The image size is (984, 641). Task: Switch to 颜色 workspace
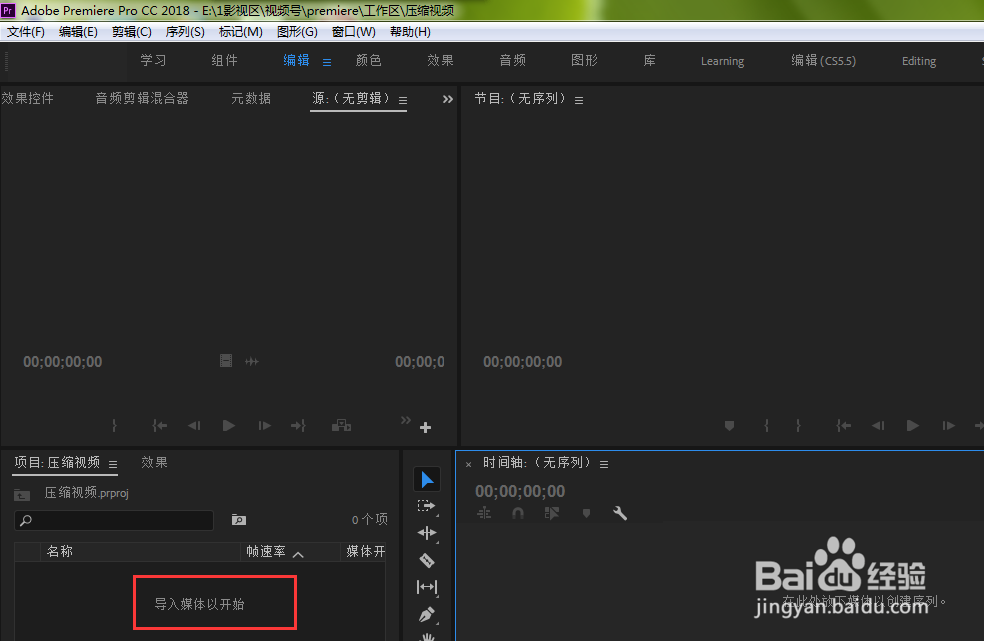[x=368, y=60]
